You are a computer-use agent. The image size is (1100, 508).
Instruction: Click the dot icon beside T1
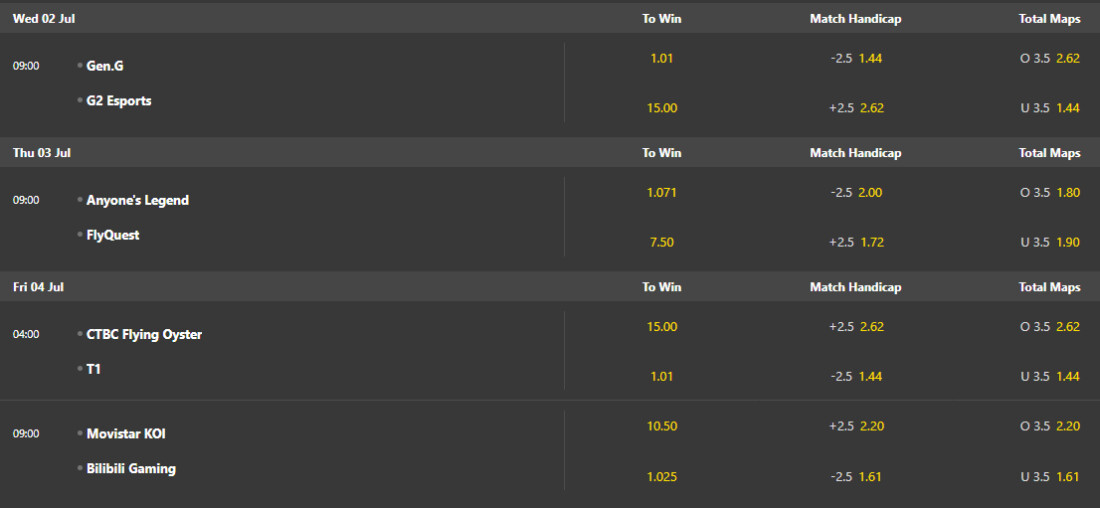pyautogui.click(x=80, y=369)
